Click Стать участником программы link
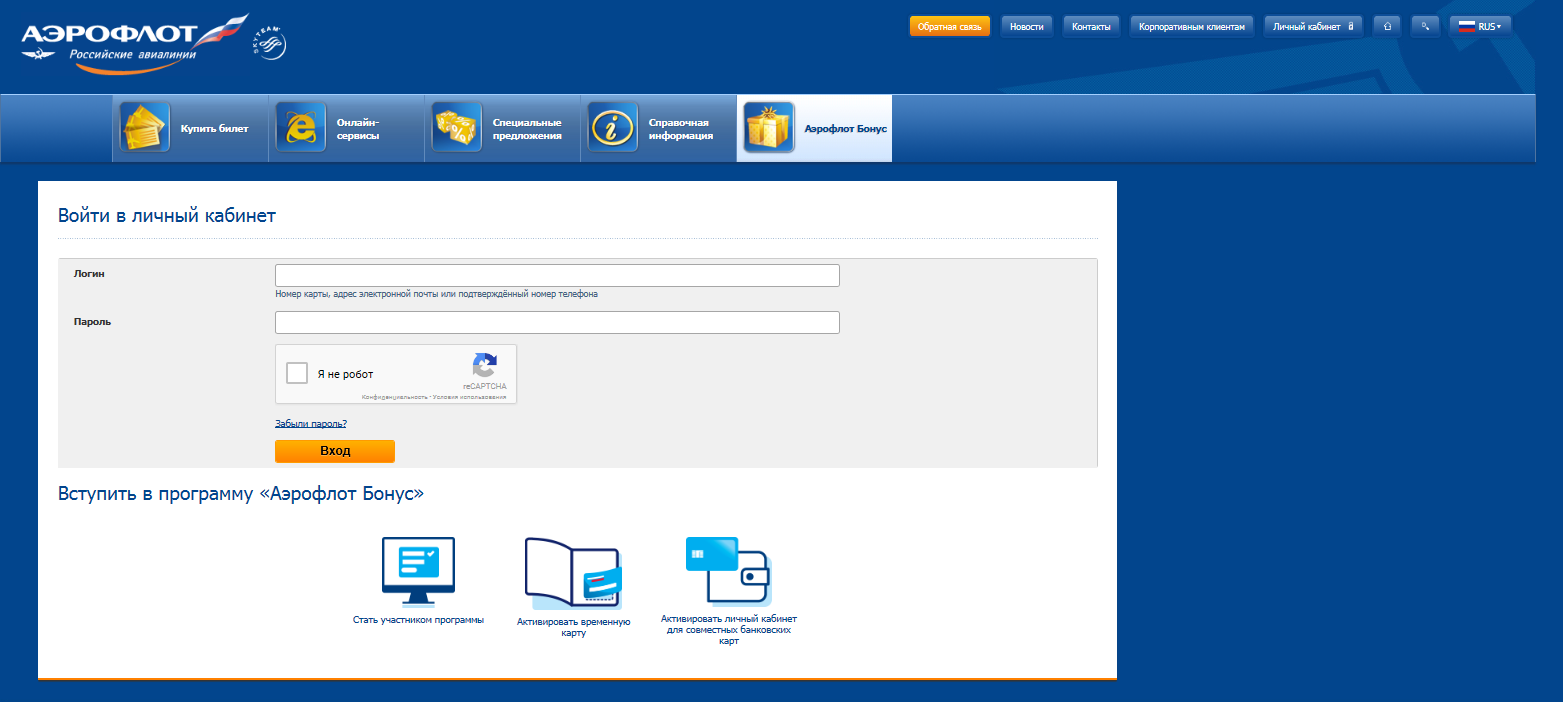The width and height of the screenshot is (1563, 702). 418,620
